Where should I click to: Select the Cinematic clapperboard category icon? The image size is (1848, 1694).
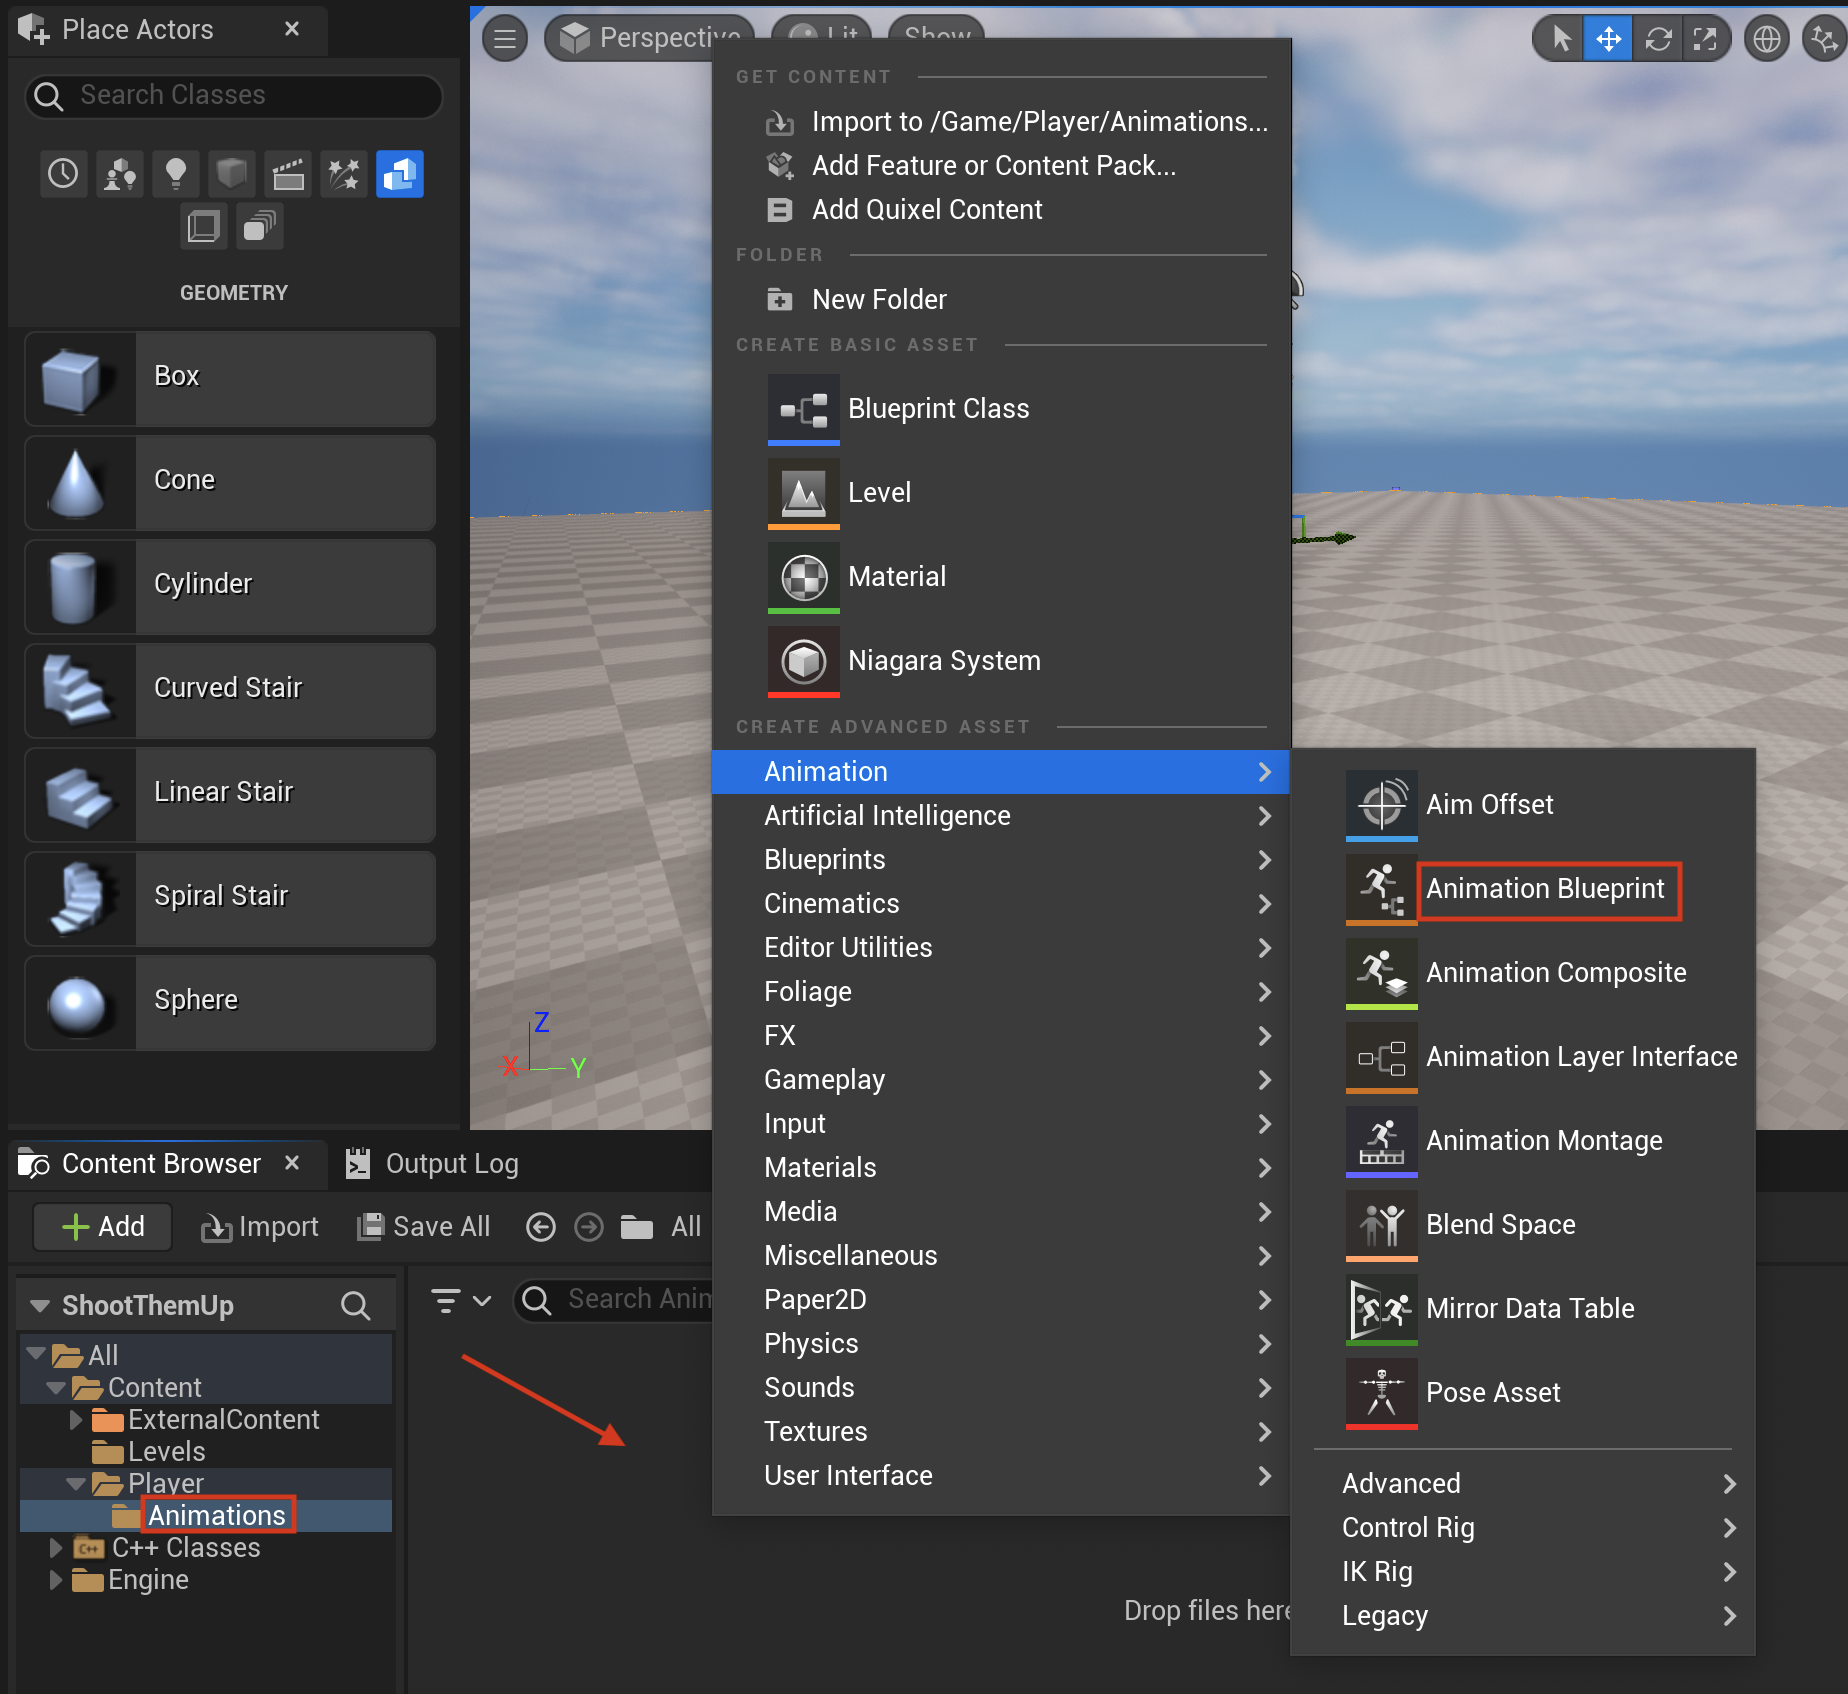pyautogui.click(x=288, y=174)
